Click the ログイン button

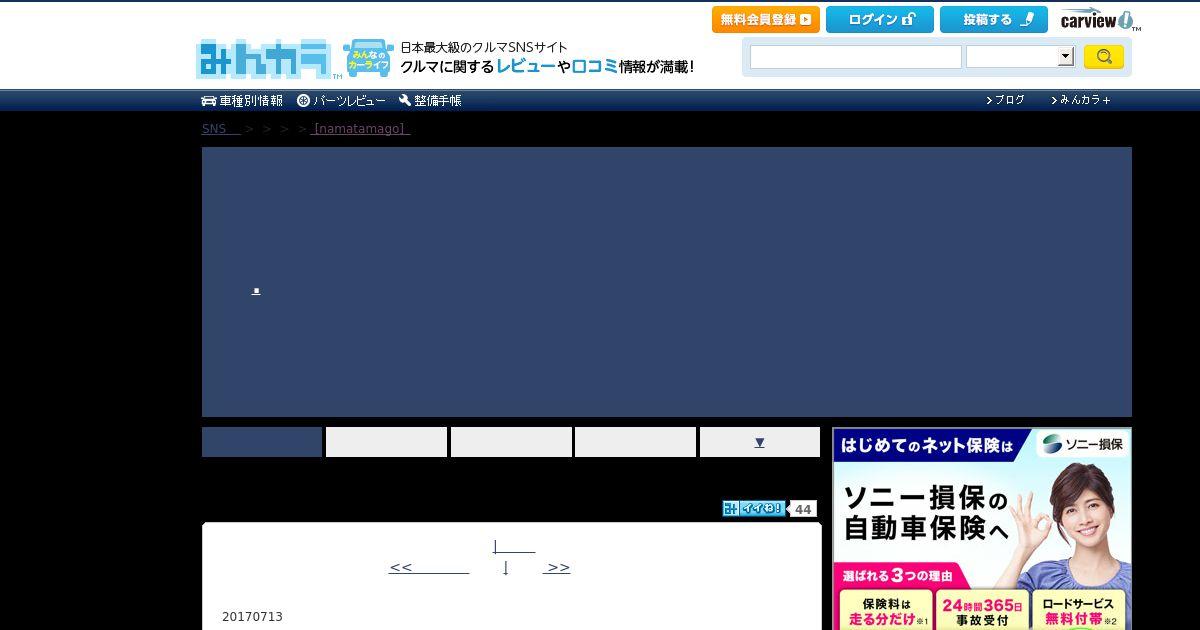coord(880,19)
